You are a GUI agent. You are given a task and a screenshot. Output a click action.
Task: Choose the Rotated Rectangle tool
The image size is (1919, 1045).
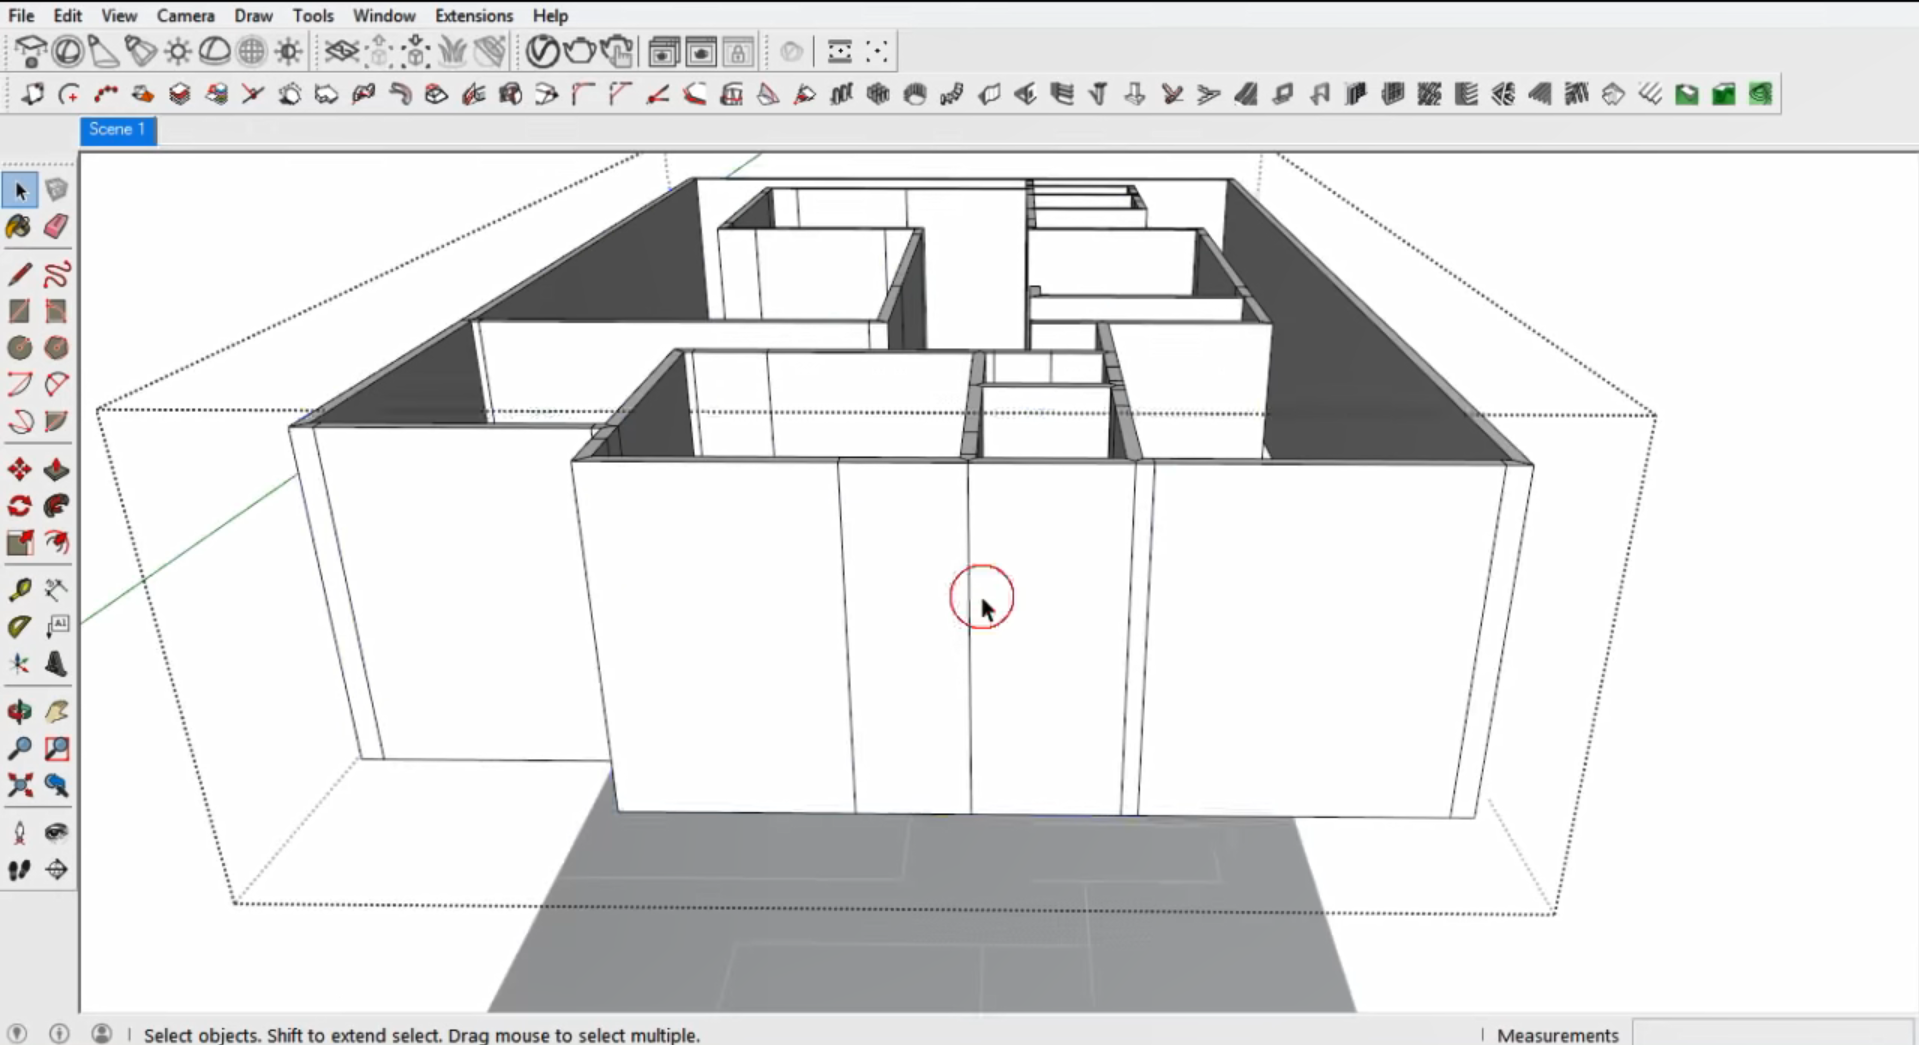[x=56, y=311]
